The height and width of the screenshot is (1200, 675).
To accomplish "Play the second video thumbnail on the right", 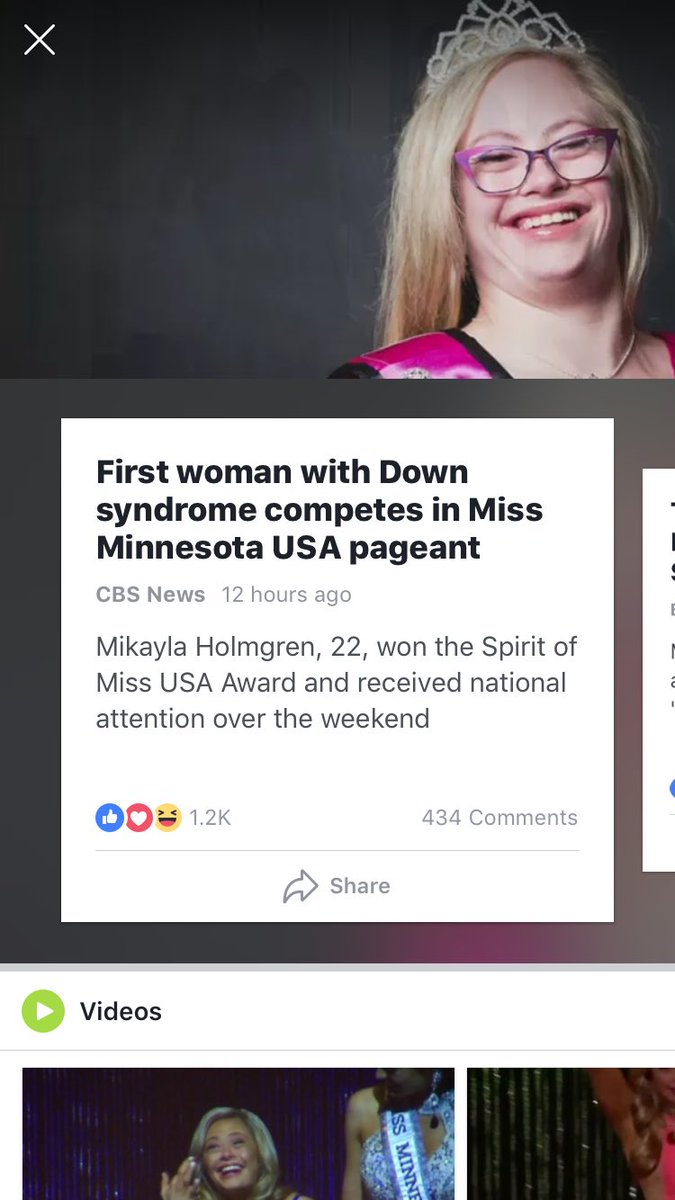I will point(571,1134).
